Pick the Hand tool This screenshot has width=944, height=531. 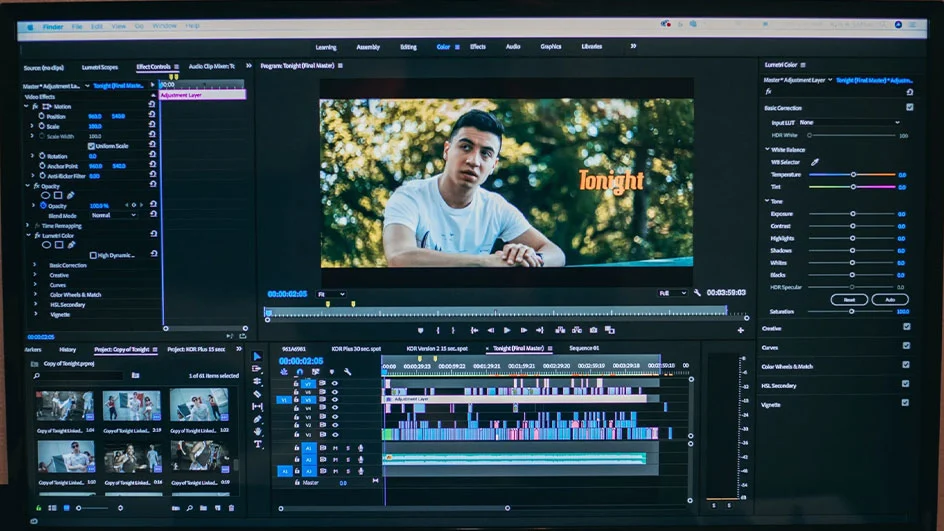point(257,432)
